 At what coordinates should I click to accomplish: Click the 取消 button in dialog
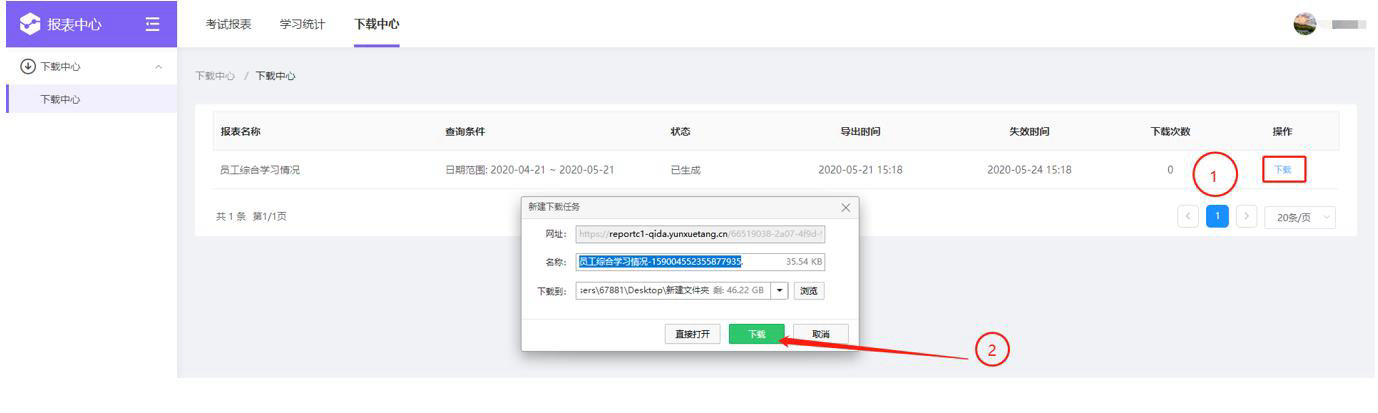(820, 334)
